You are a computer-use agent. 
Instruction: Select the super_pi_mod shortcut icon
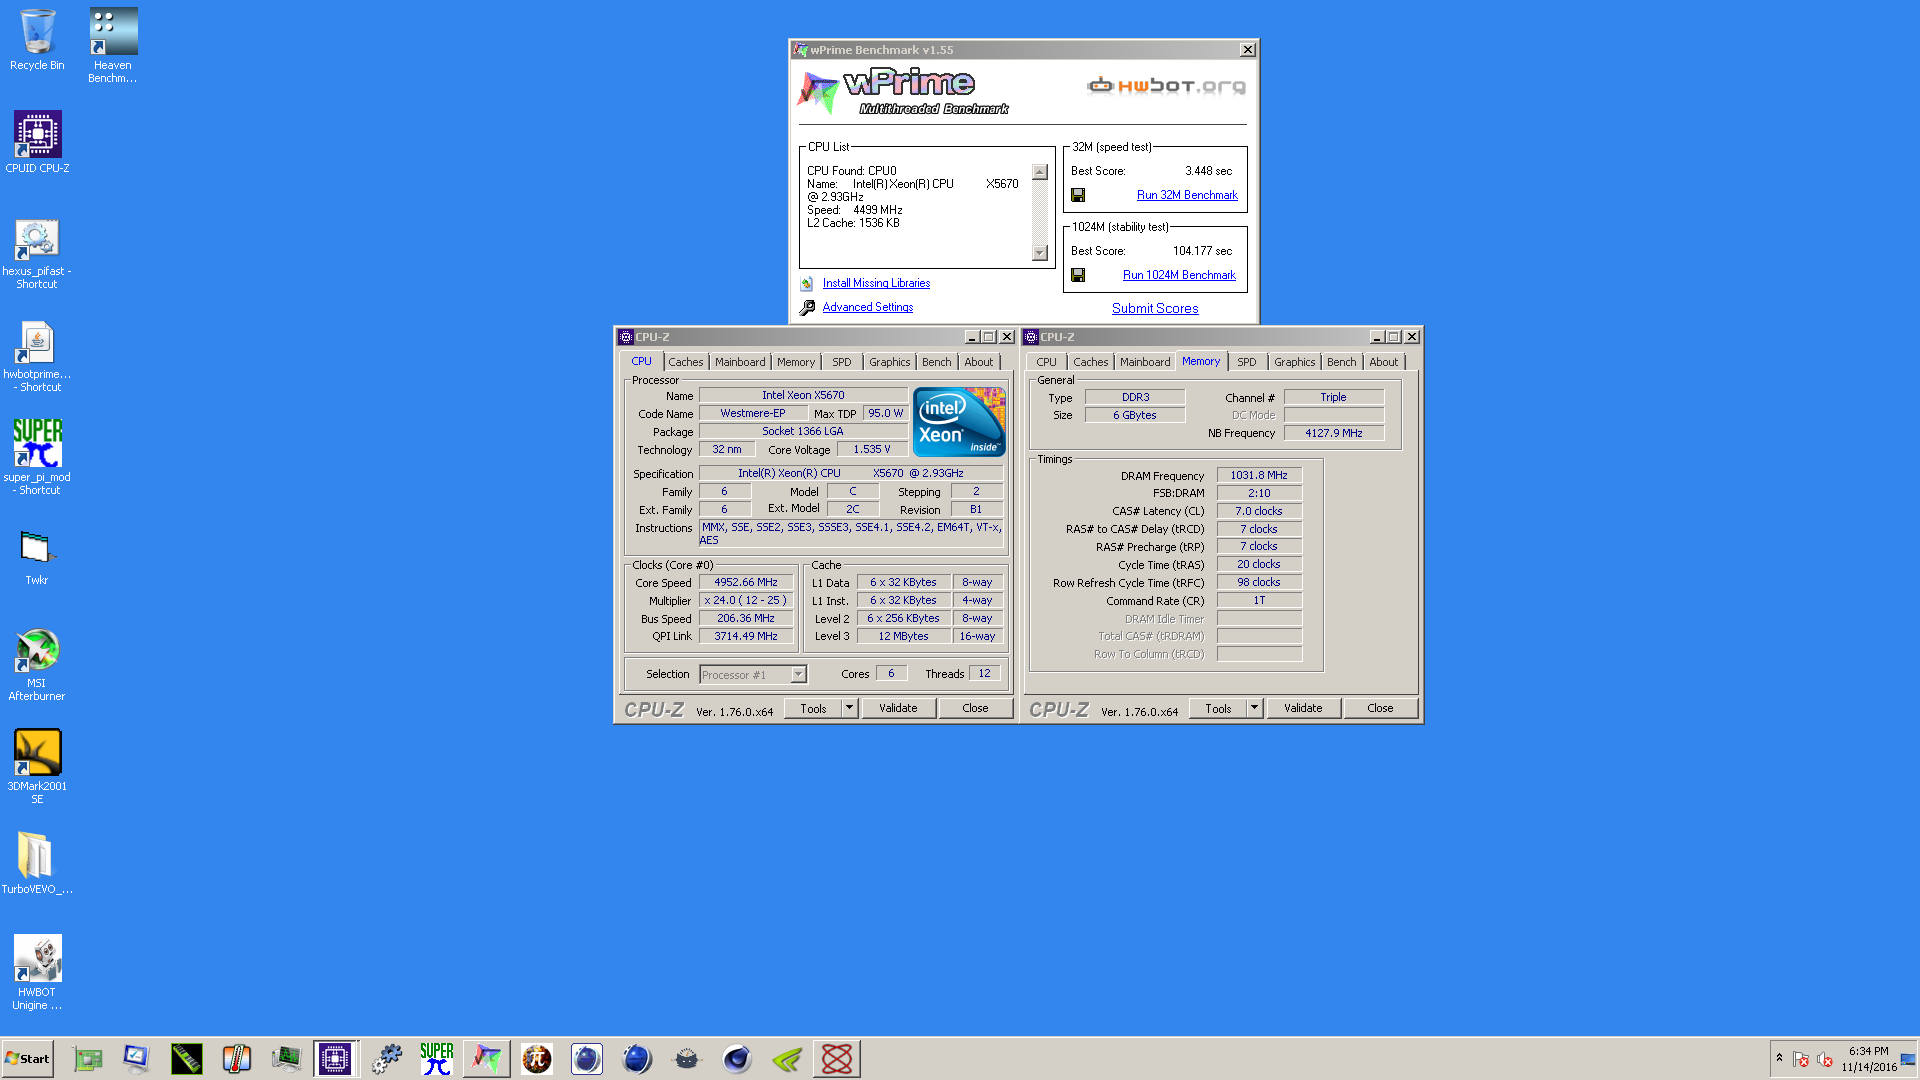(37, 457)
